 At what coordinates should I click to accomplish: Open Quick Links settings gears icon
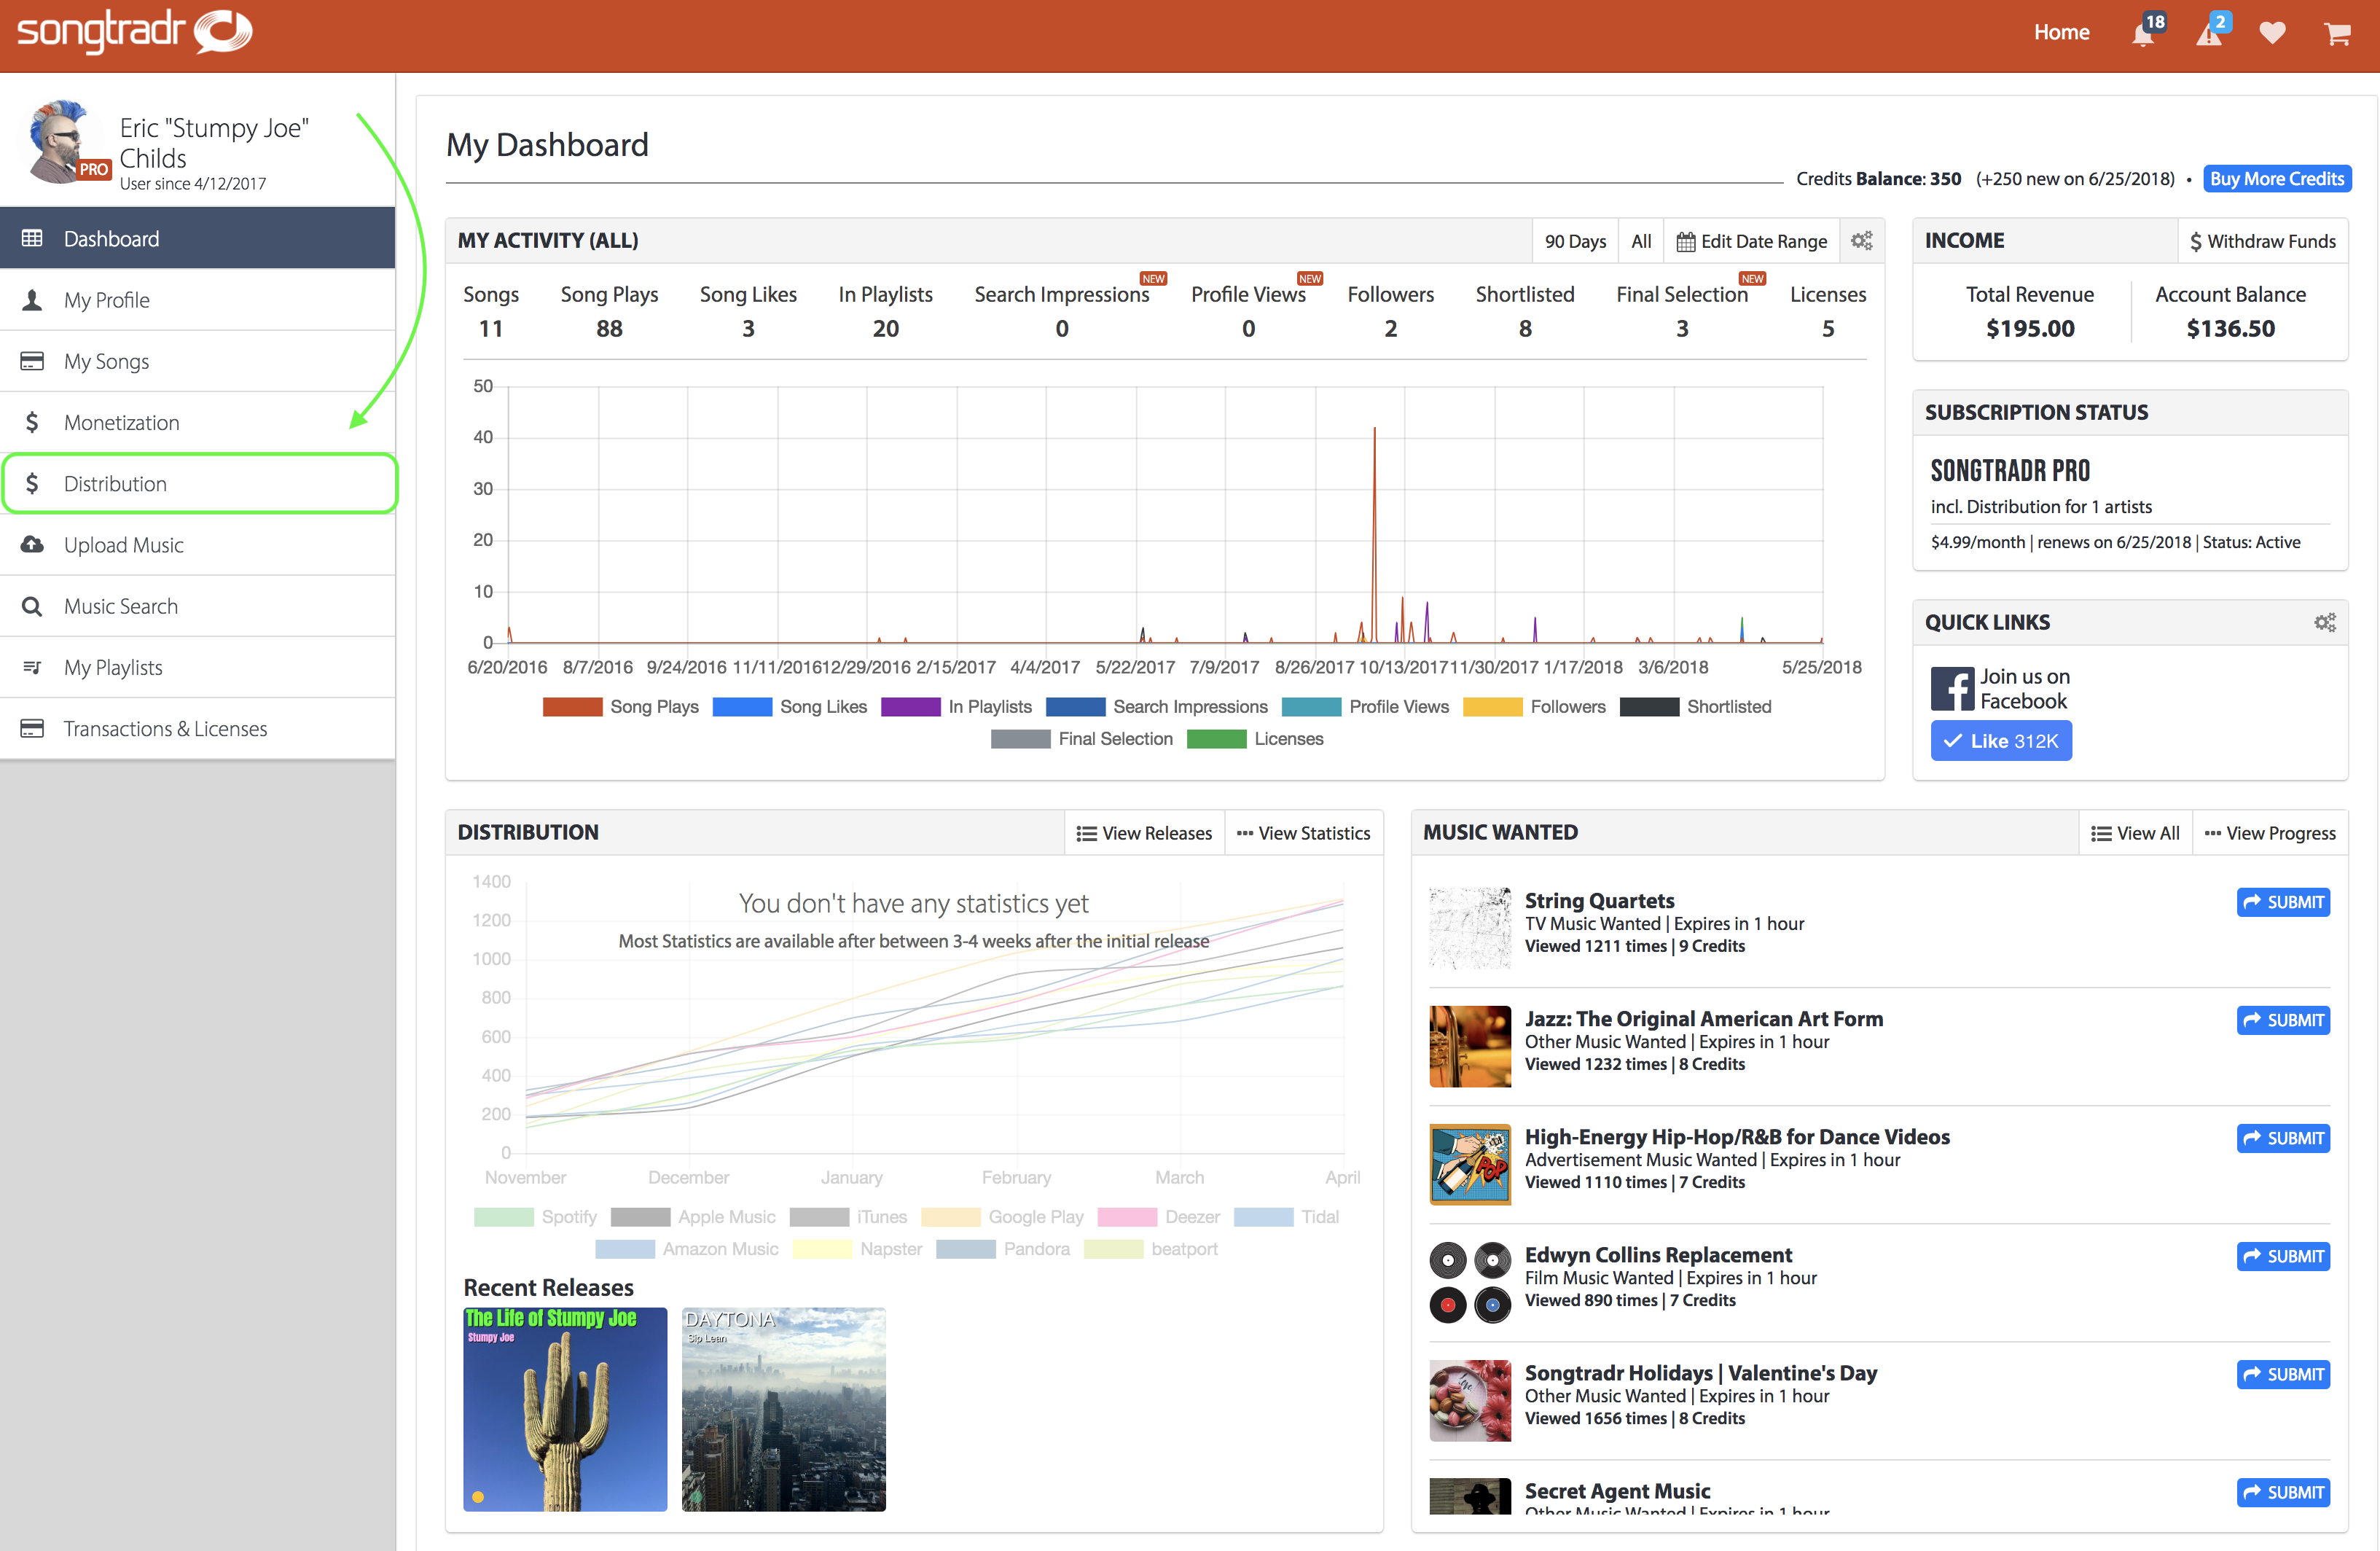[2325, 622]
